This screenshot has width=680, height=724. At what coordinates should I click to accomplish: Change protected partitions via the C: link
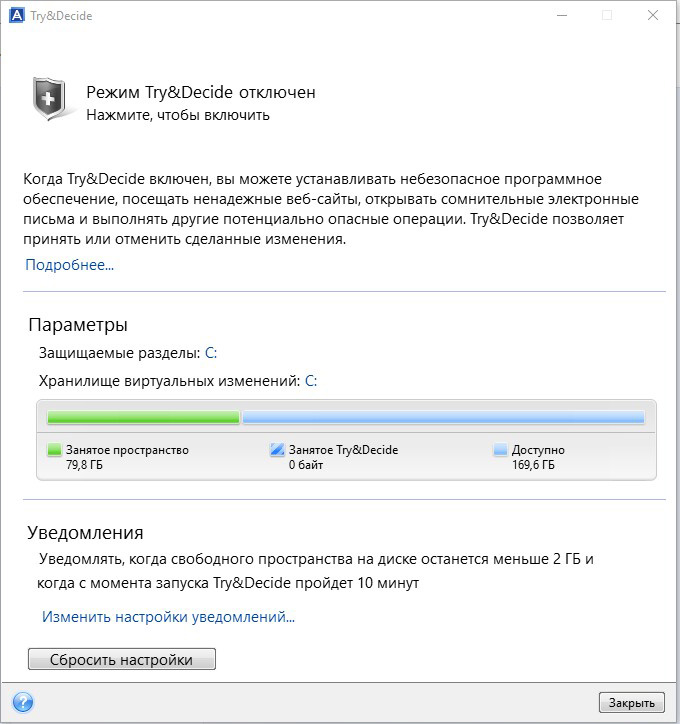point(211,353)
